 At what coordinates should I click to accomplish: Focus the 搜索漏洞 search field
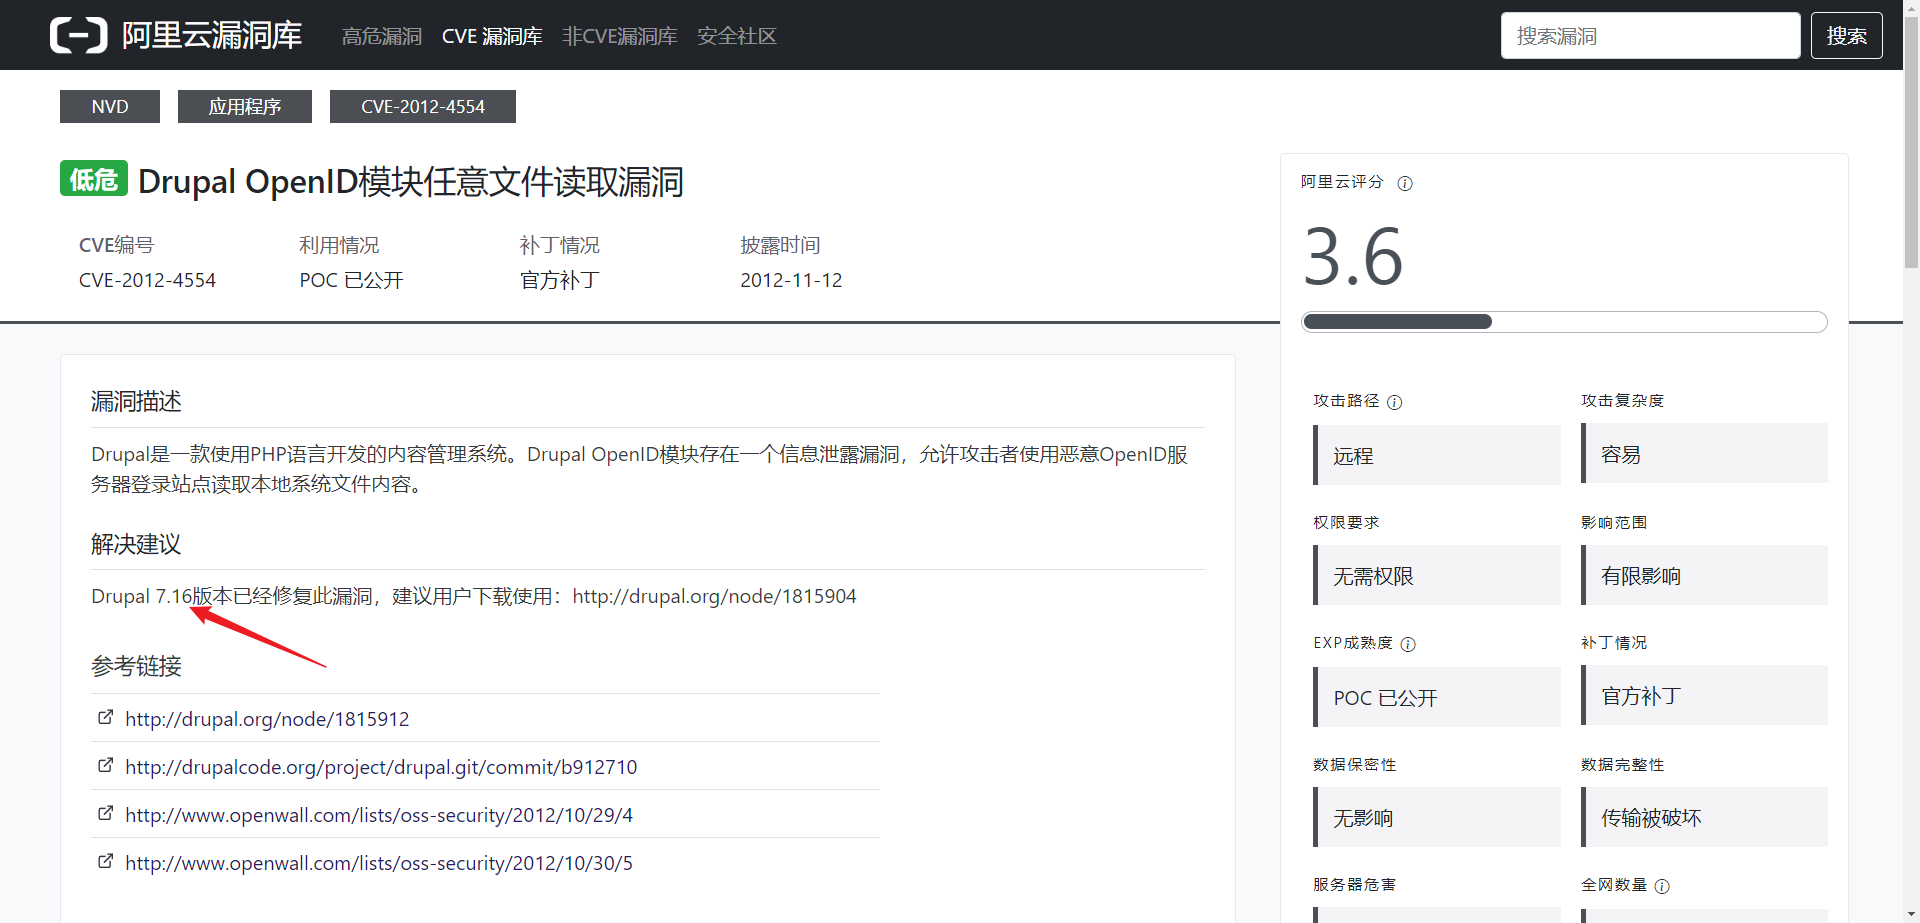(1650, 36)
